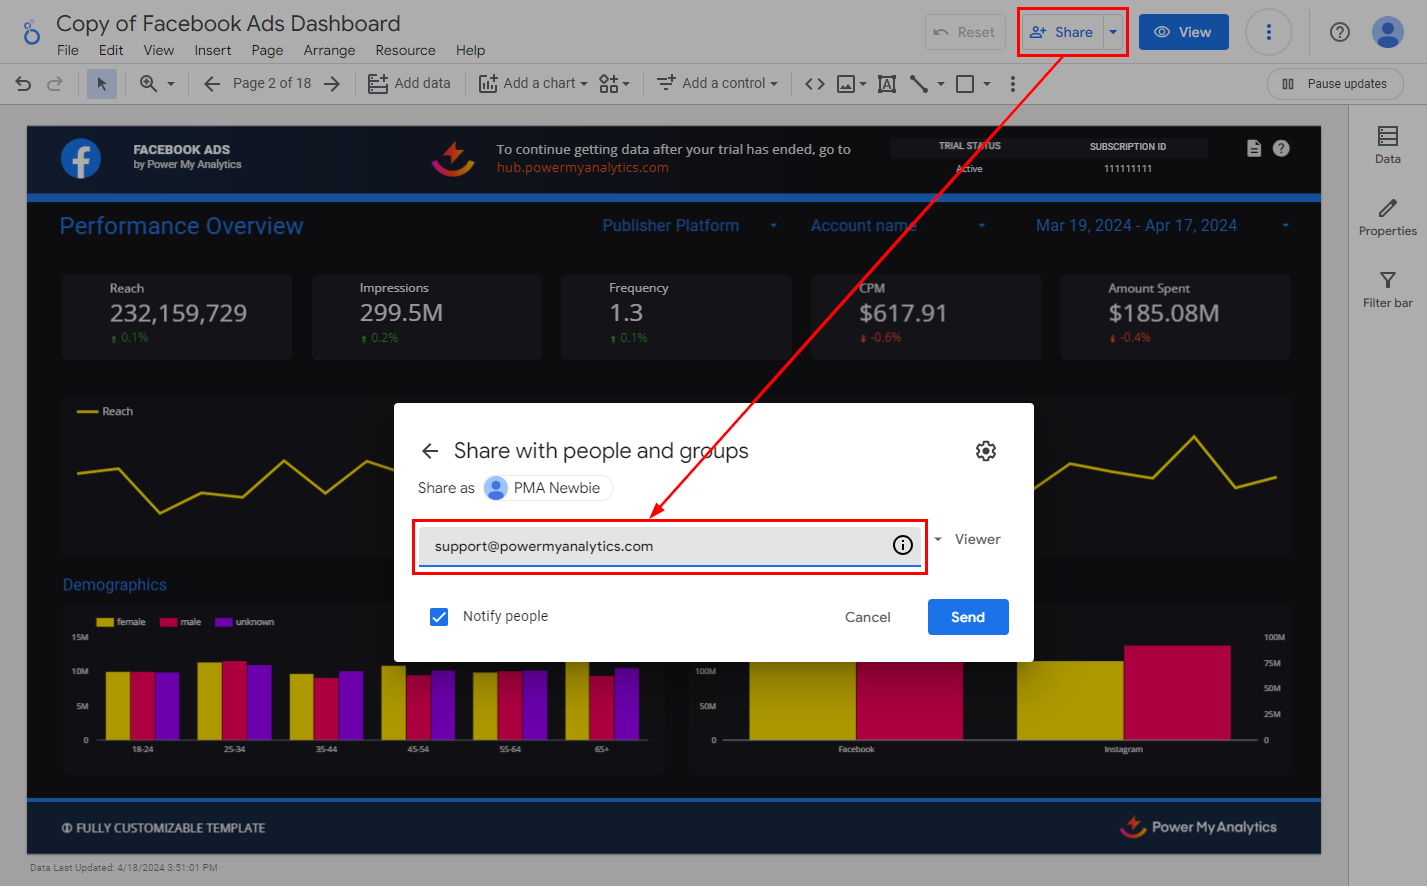Click the undo arrow in toolbar
This screenshot has width=1427, height=886.
[x=23, y=84]
